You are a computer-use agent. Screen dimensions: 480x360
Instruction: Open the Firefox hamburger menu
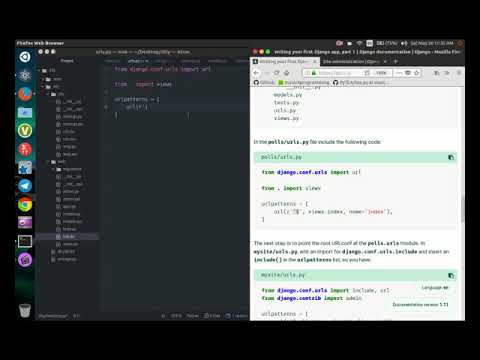click(459, 73)
